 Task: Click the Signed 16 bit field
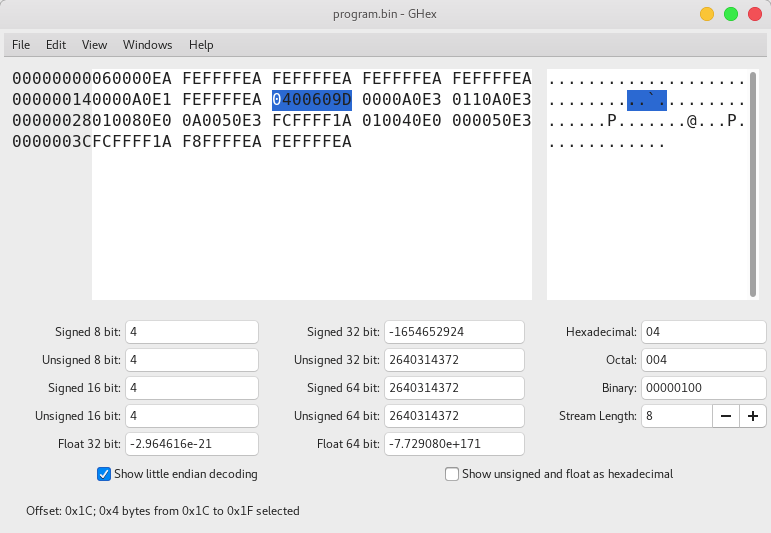(192, 388)
